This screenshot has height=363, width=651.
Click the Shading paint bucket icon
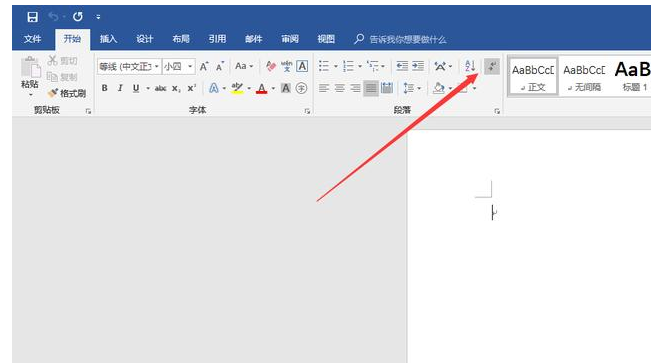pyautogui.click(x=439, y=88)
